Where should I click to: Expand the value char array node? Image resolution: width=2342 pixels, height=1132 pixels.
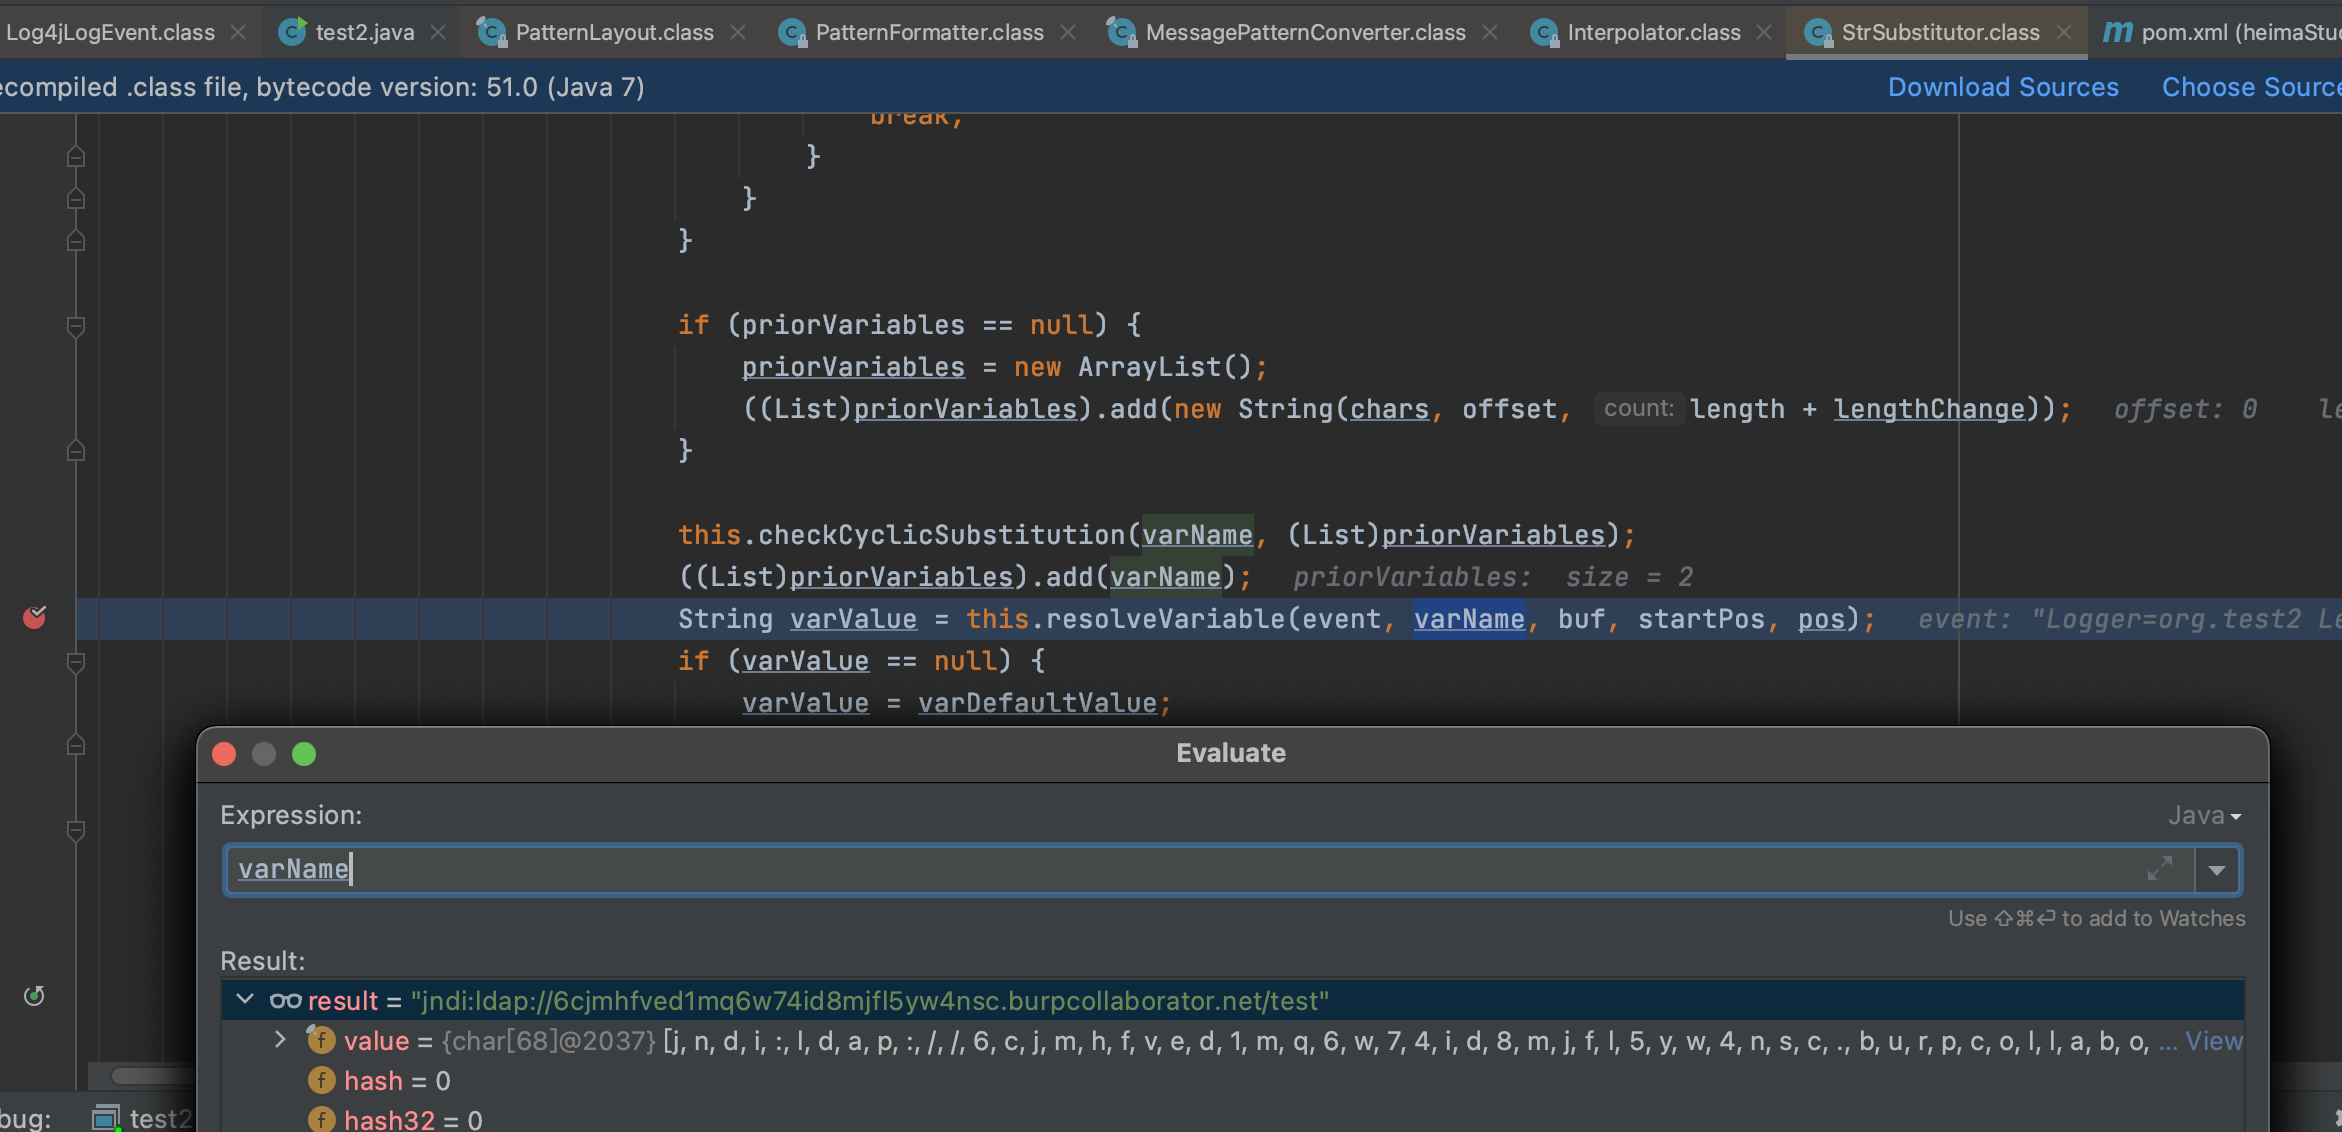pos(281,1040)
